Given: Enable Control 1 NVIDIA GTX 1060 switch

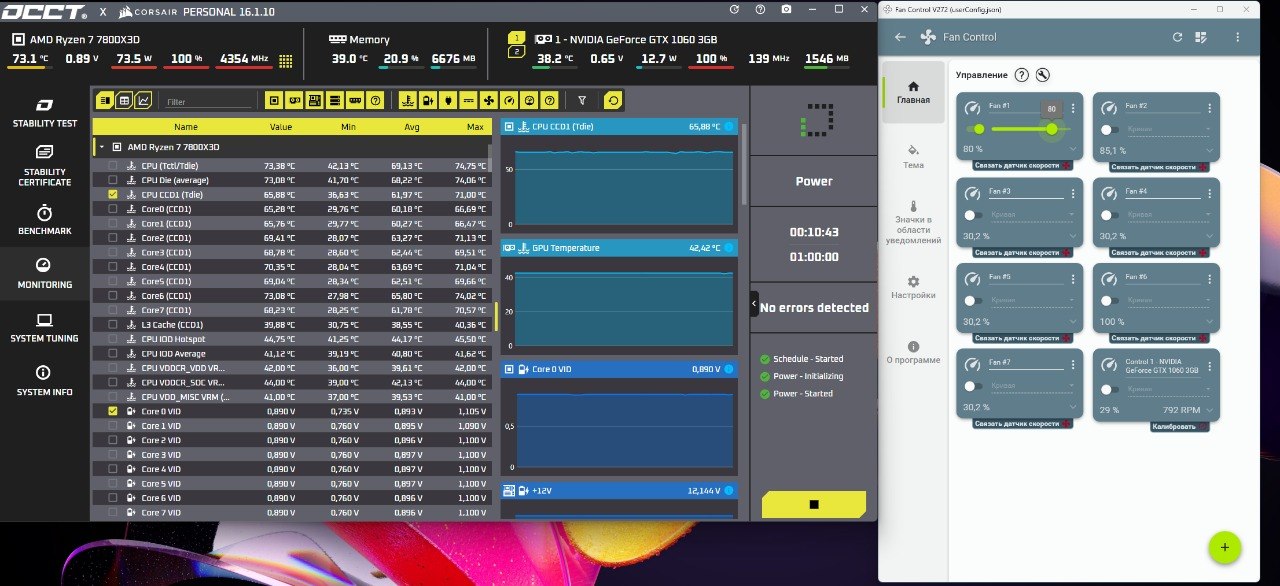Looking at the screenshot, I should click(x=1110, y=389).
